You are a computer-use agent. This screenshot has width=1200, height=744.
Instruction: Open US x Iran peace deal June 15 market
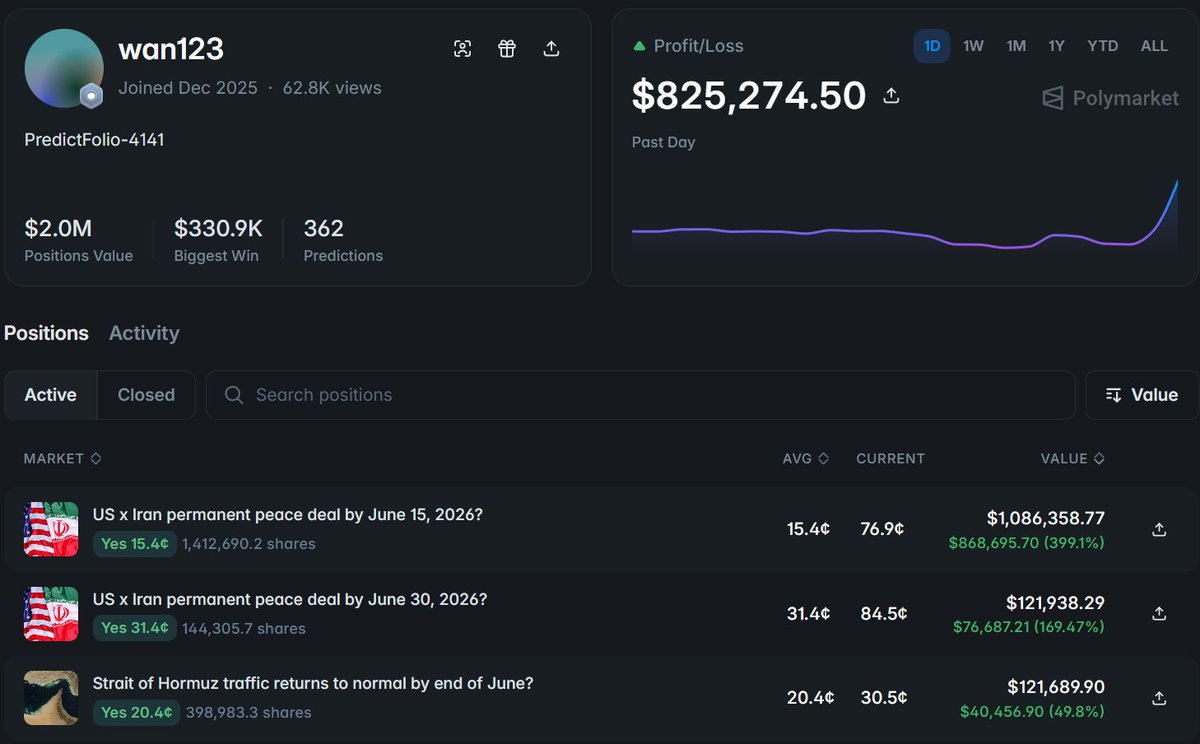click(288, 515)
